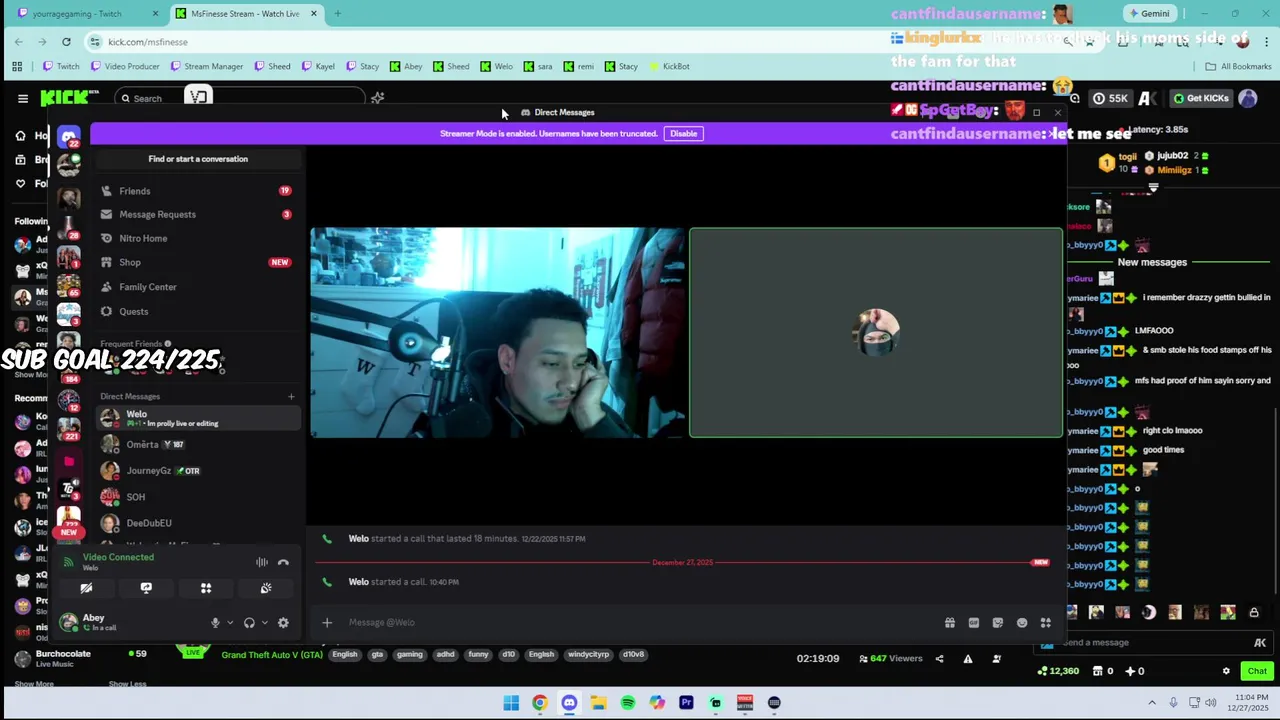The image size is (1280, 720).
Task: Send a gift in Discord chat
Action: tap(949, 622)
